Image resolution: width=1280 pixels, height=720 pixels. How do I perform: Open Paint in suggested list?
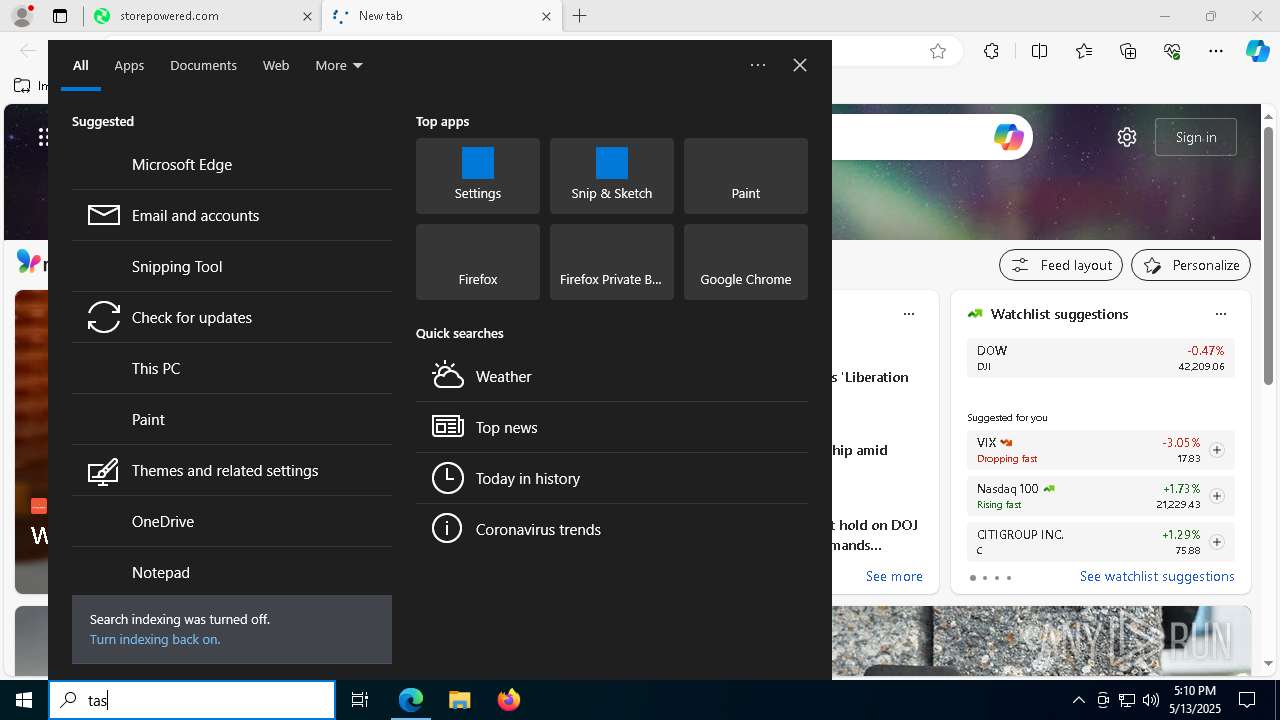[232, 419]
